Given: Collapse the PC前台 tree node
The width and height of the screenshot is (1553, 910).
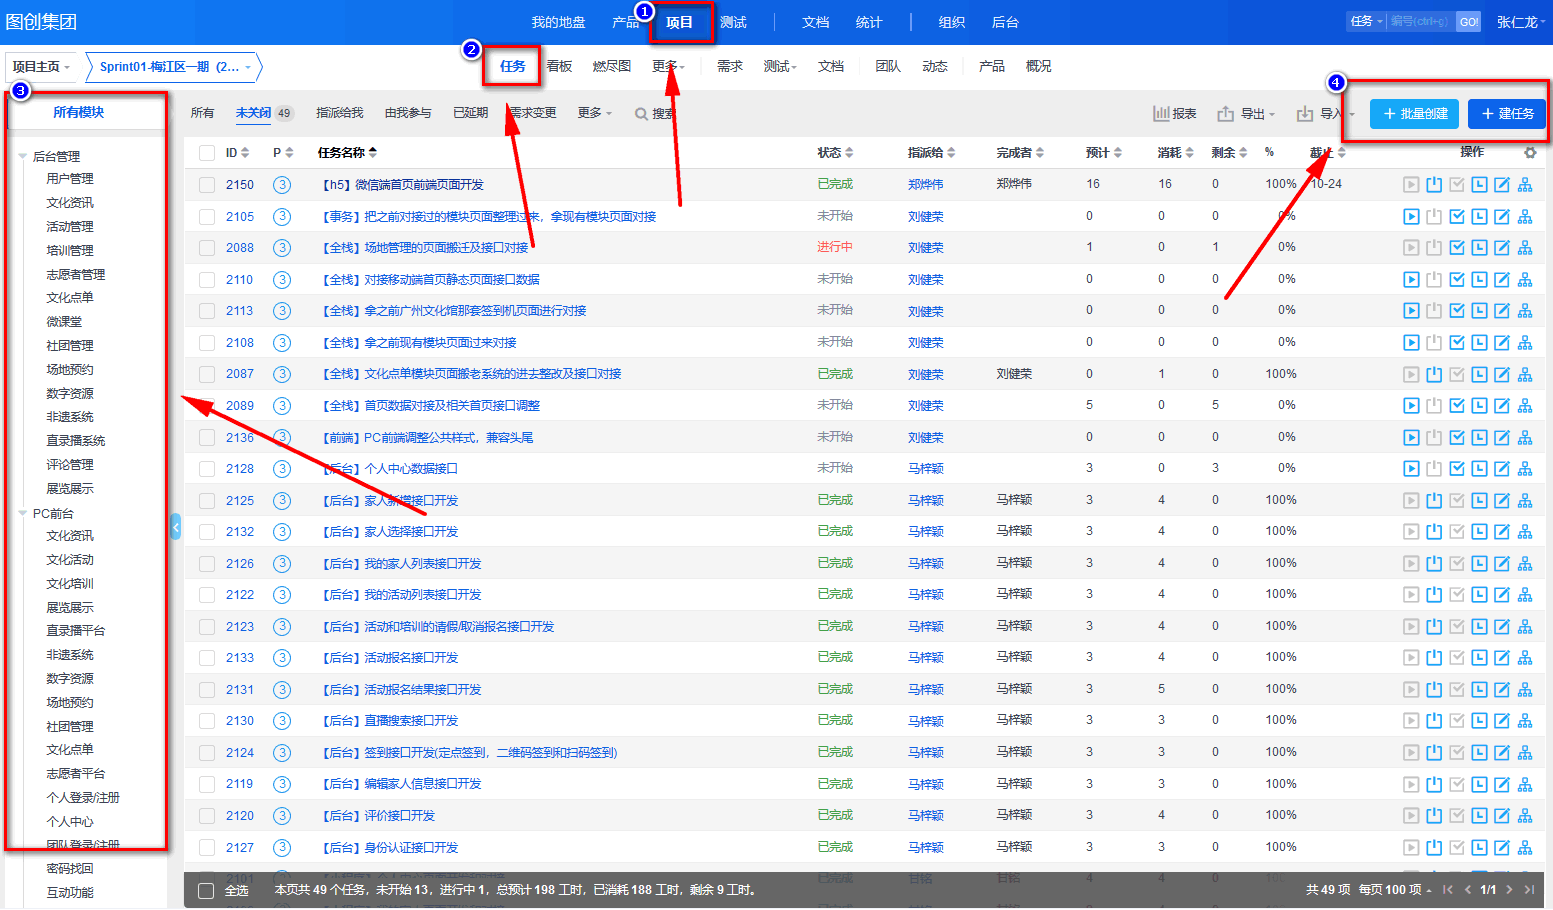Looking at the screenshot, I should [x=23, y=513].
